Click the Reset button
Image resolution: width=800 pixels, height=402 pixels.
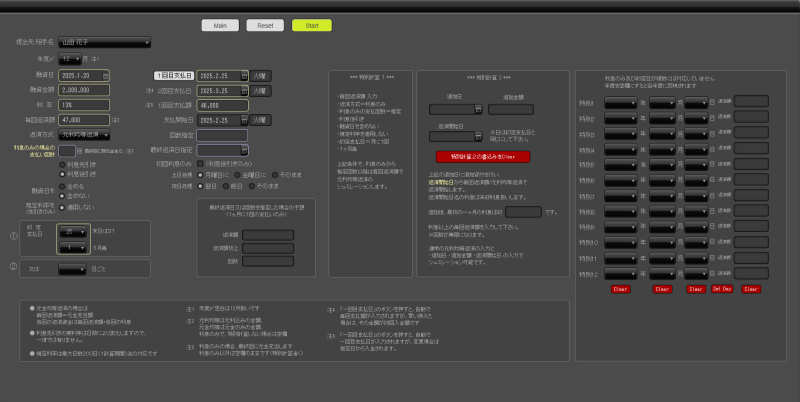pos(265,26)
